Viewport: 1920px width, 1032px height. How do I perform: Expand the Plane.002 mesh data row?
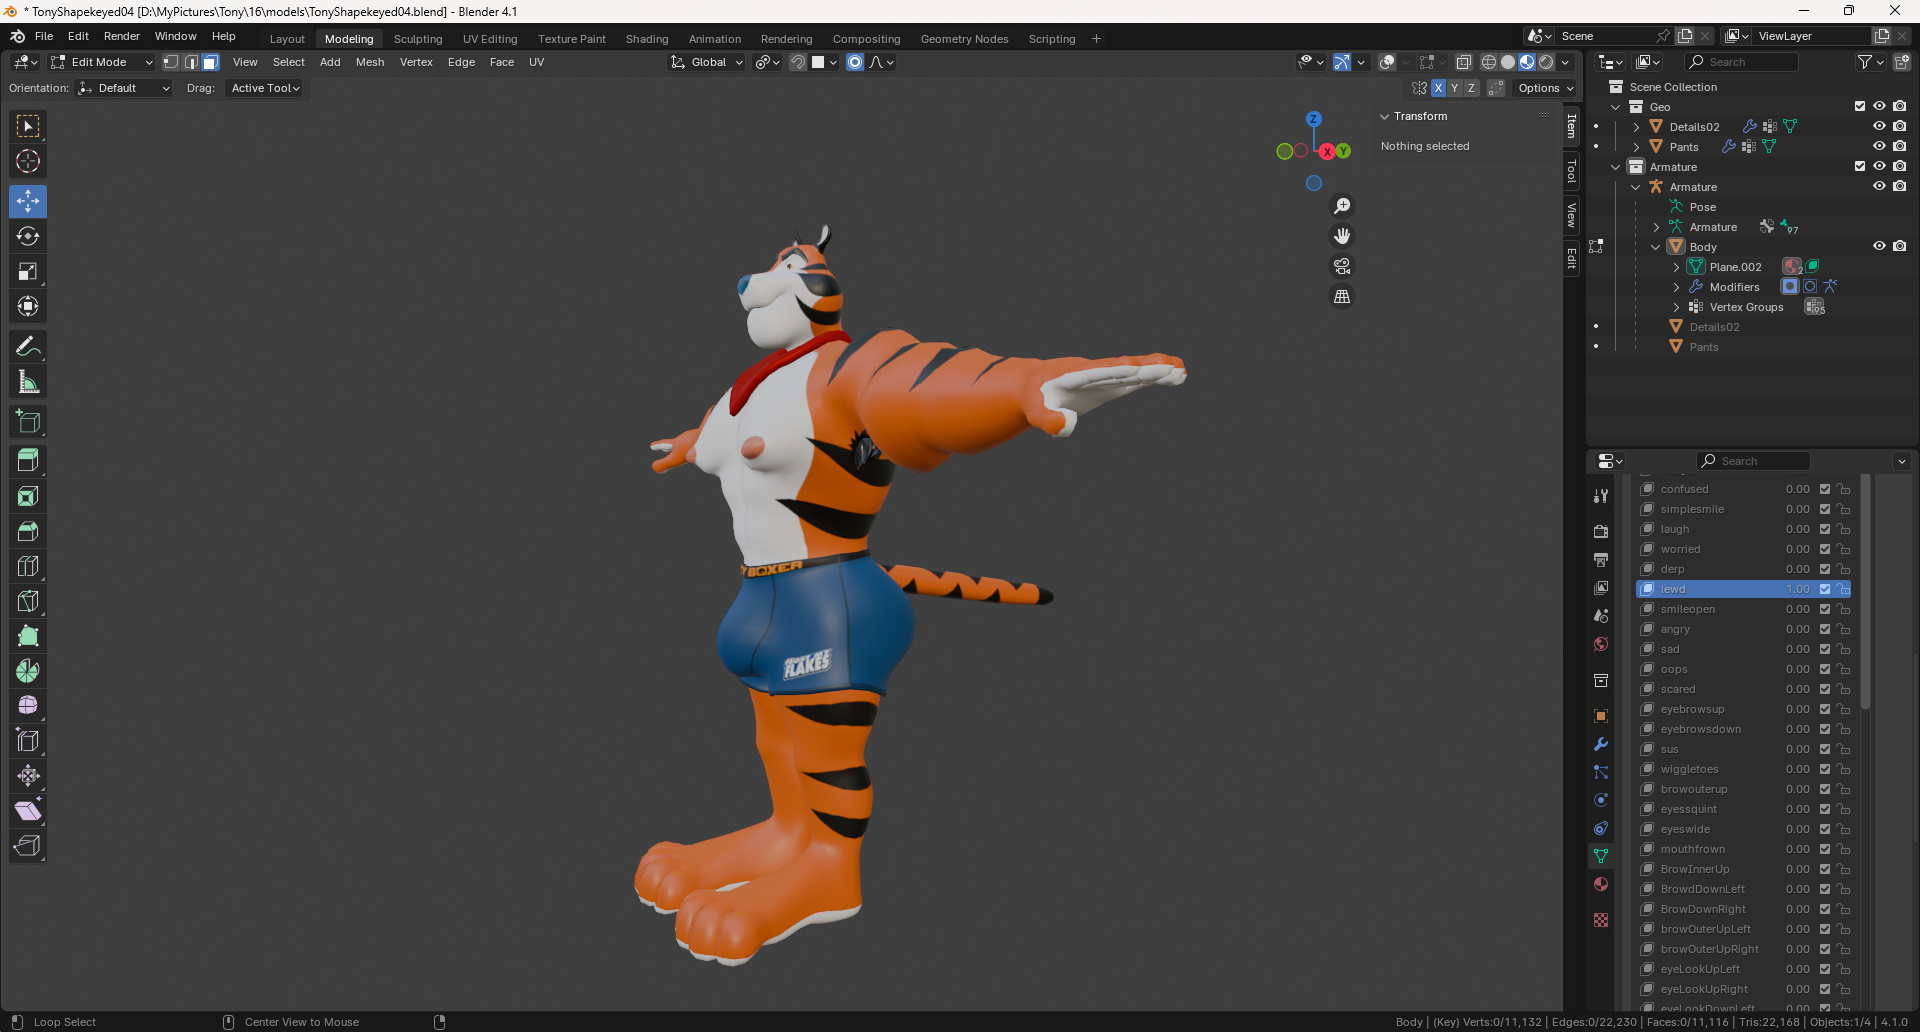click(1676, 267)
